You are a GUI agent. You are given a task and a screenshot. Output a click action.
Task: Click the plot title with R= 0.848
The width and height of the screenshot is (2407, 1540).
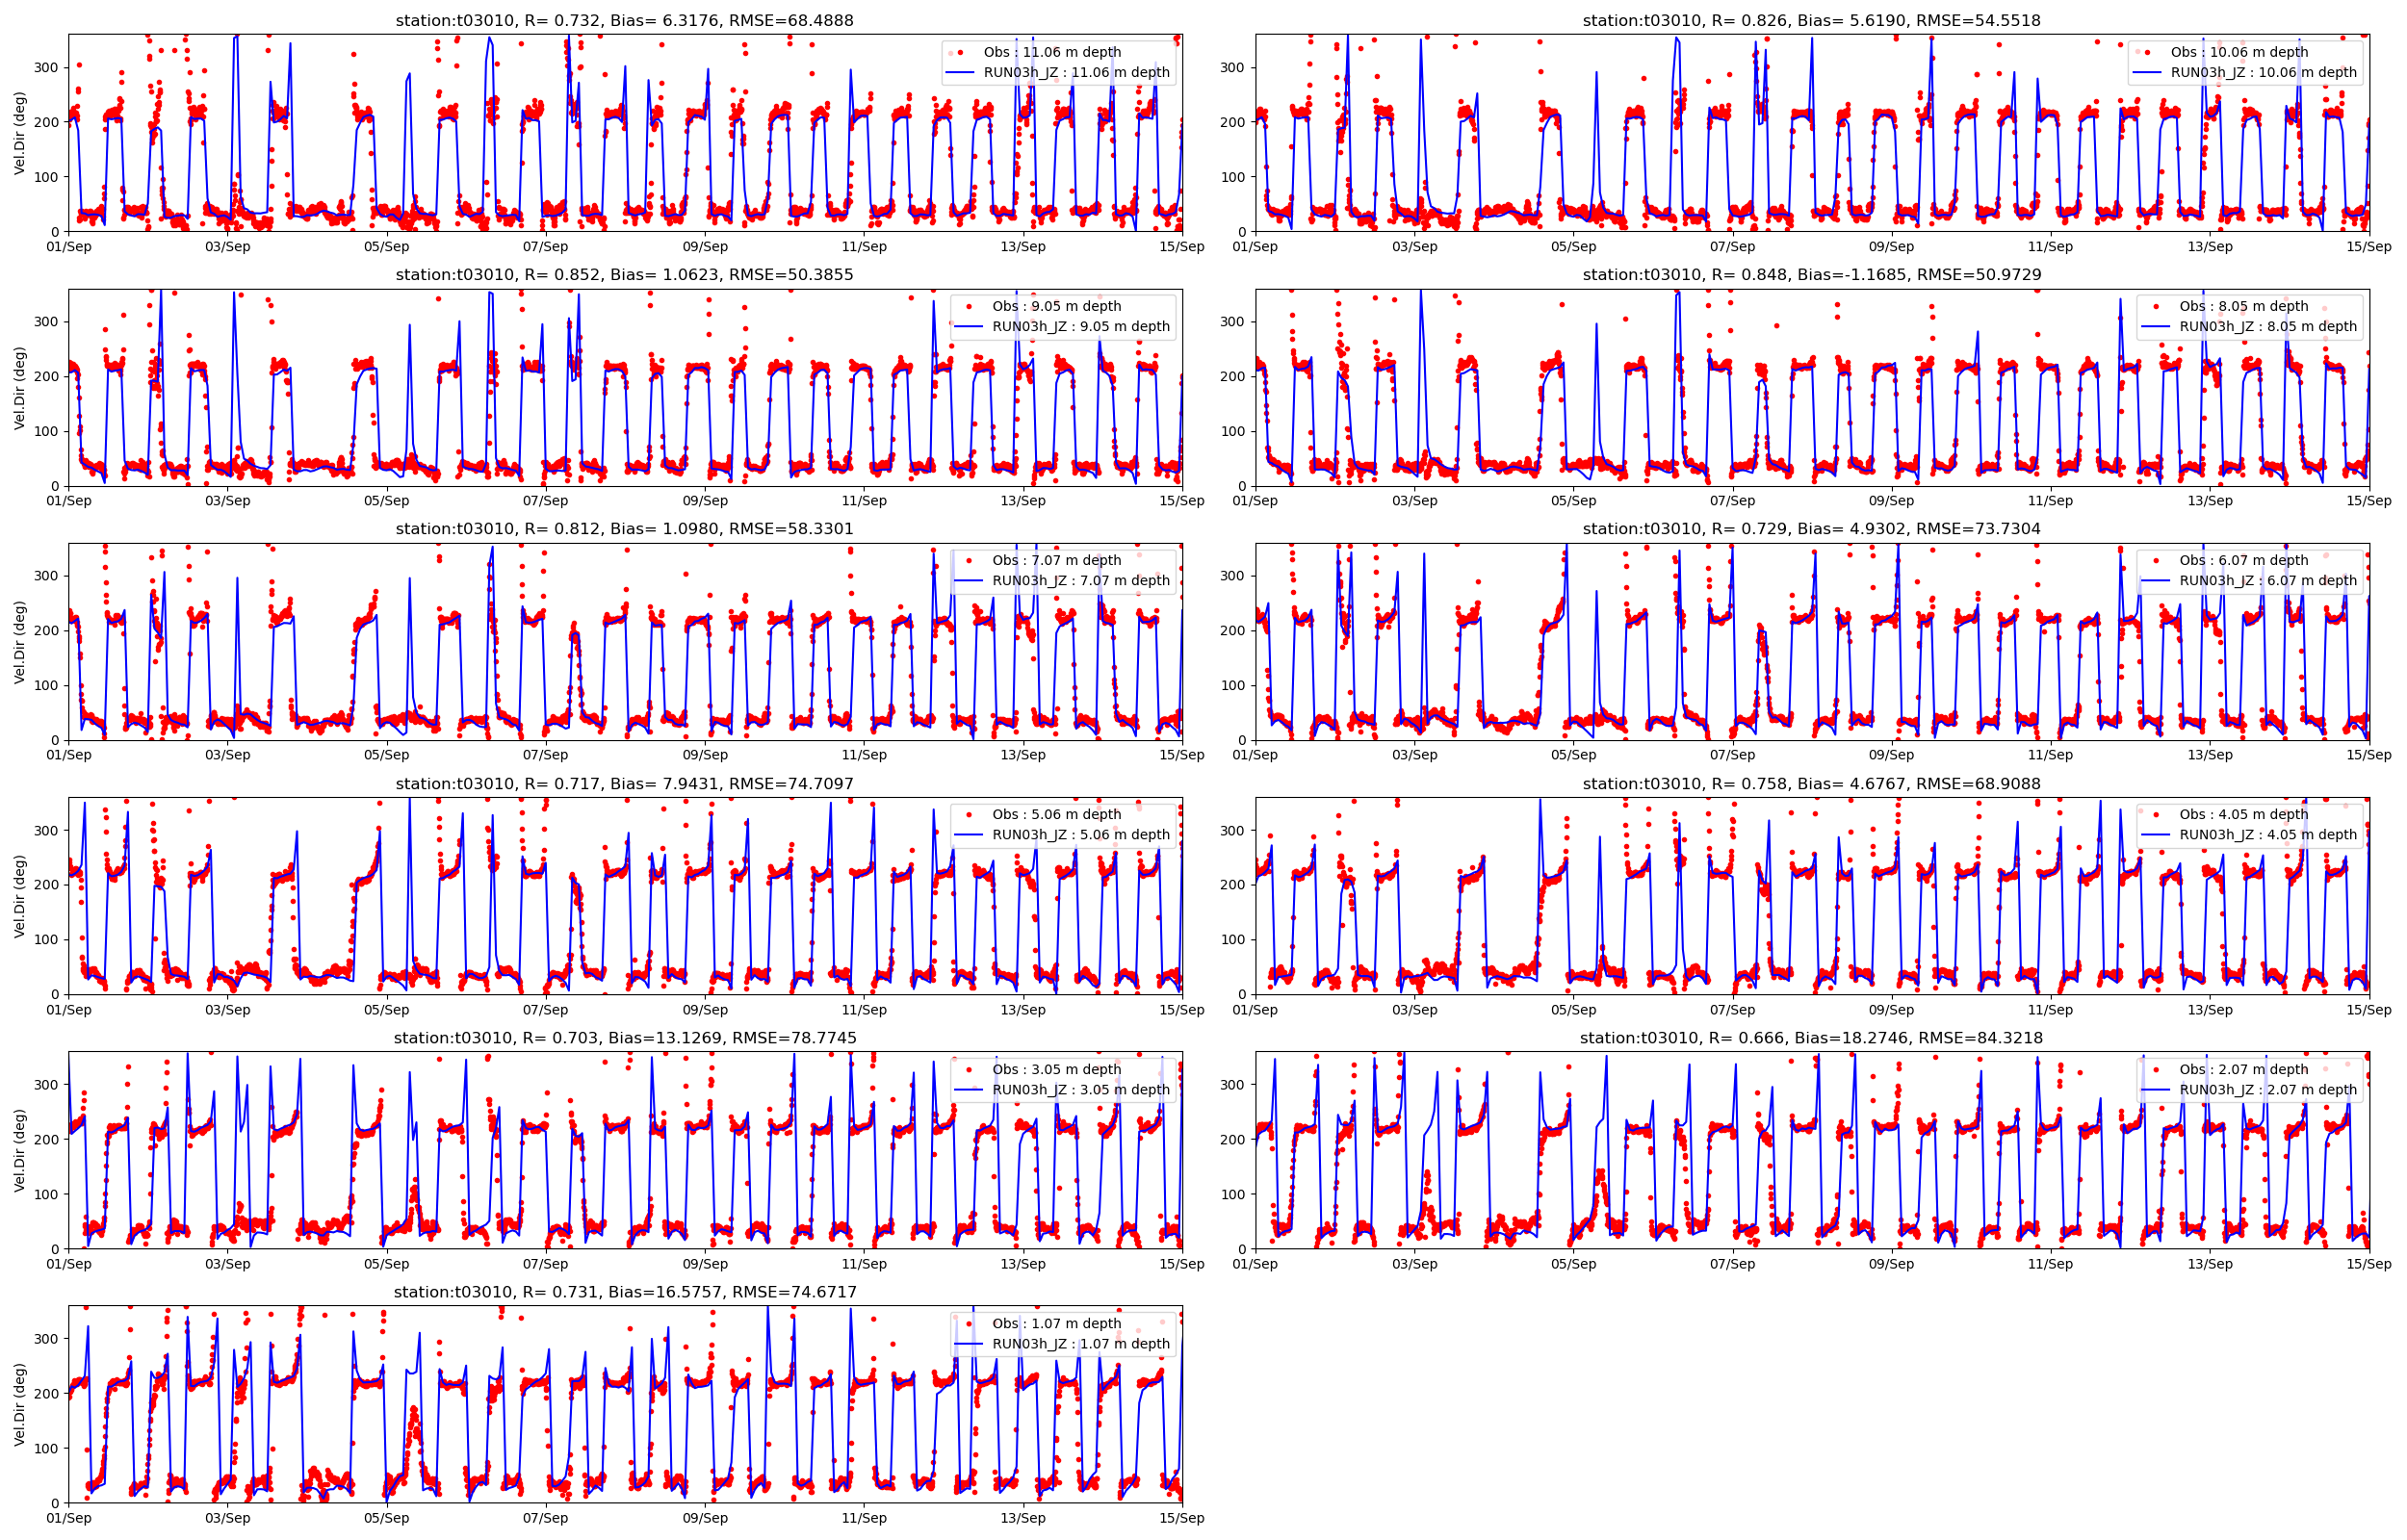[1811, 274]
